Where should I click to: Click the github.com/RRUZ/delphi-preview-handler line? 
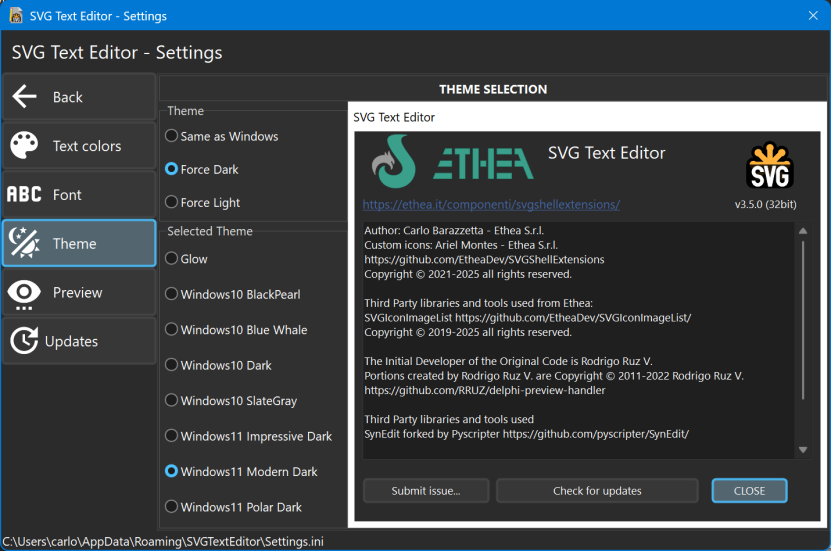484,390
